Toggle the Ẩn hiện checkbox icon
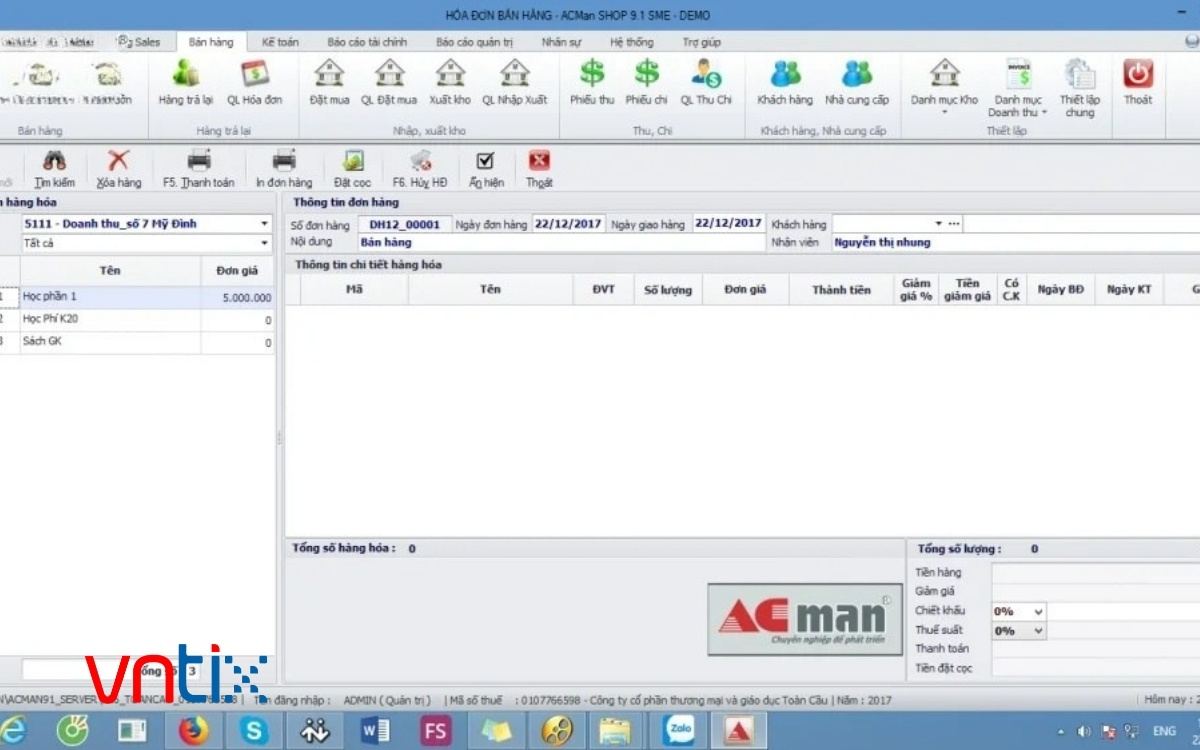The image size is (1200, 750). pos(486,162)
